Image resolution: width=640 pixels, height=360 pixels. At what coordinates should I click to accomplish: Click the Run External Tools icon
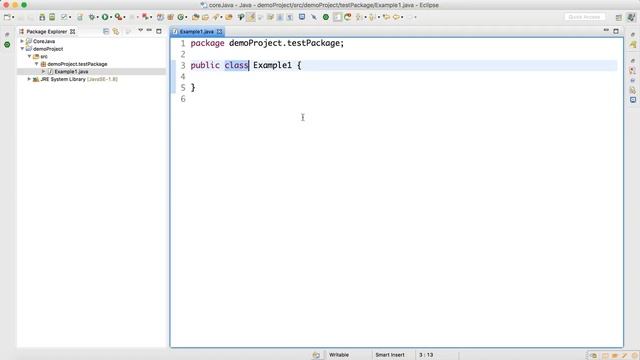pos(118,17)
